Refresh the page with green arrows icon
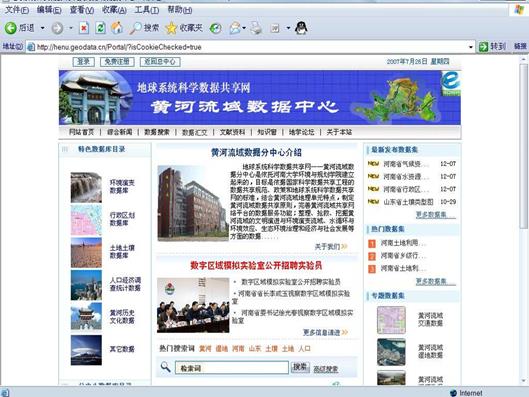This screenshot has width=529, height=397. click(100, 28)
